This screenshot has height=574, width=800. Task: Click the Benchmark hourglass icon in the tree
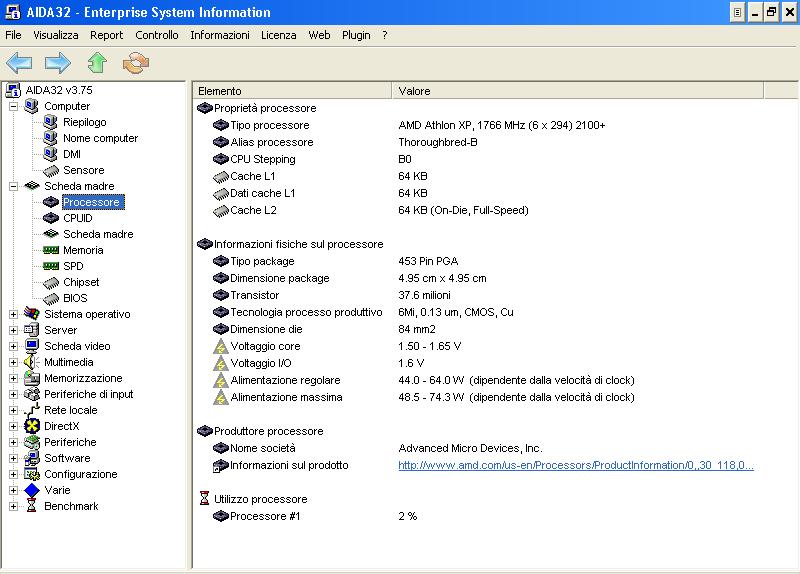(x=32, y=506)
